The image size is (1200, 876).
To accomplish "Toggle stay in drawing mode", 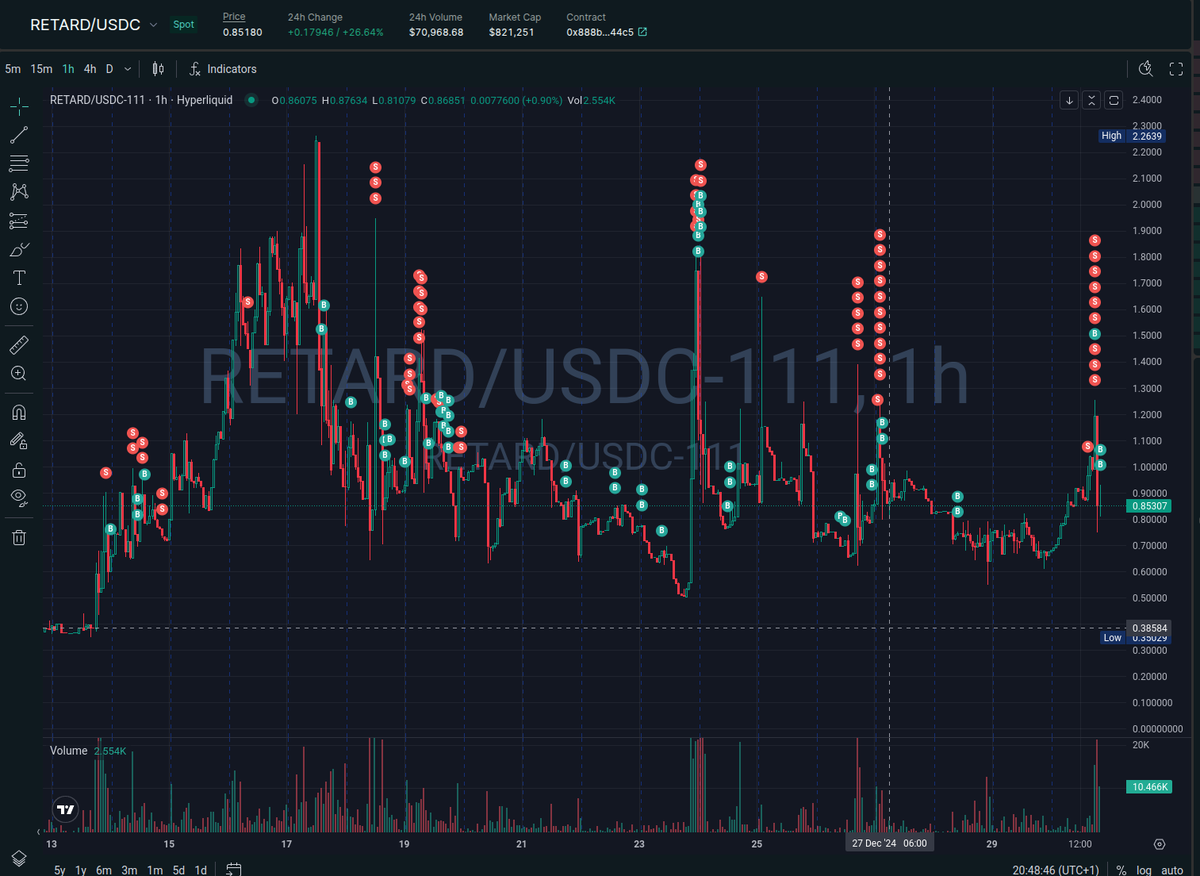I will click(x=18, y=440).
